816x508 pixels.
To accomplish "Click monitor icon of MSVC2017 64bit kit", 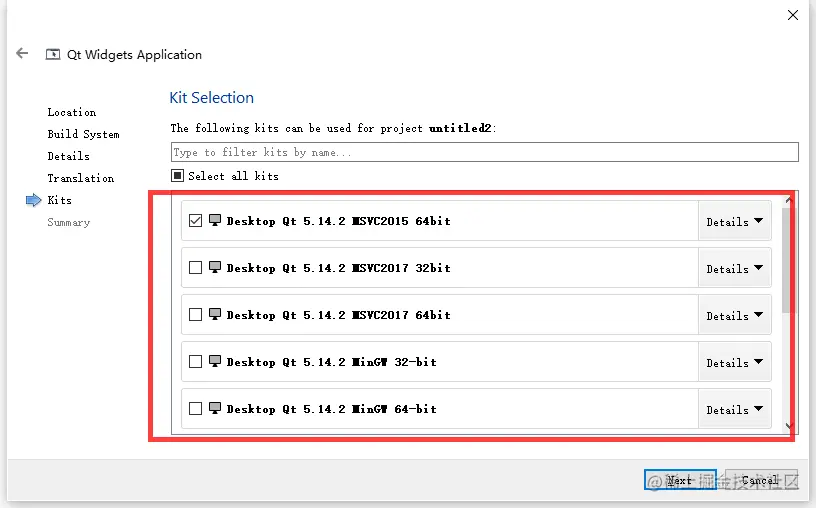I will 215,314.
